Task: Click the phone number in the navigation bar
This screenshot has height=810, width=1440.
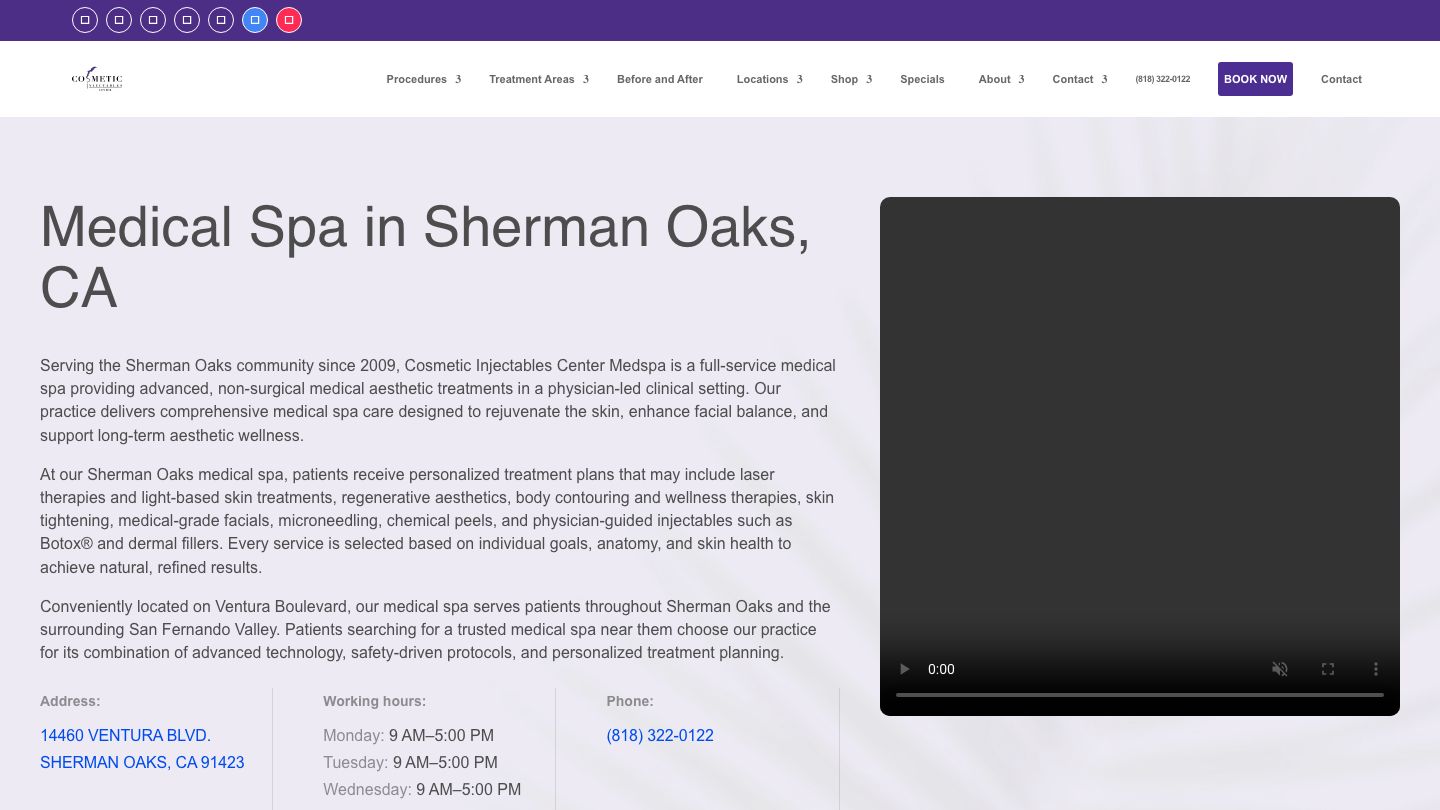Action: (x=1162, y=79)
